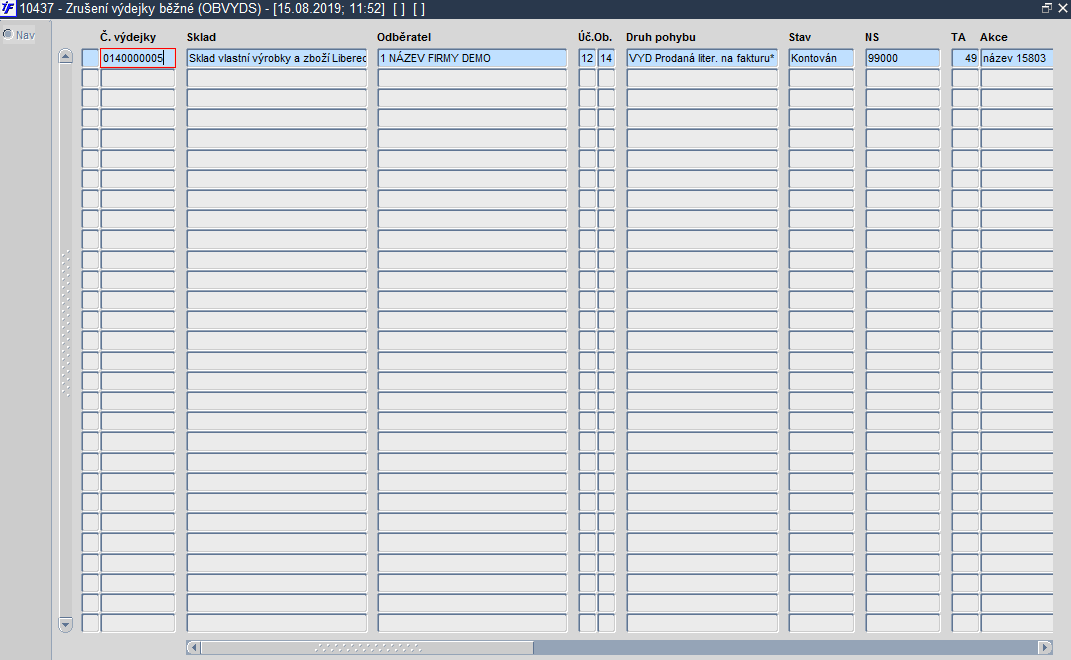1071x660 pixels.
Task: Click the Akce cell název 15803
Action: tap(1017, 58)
